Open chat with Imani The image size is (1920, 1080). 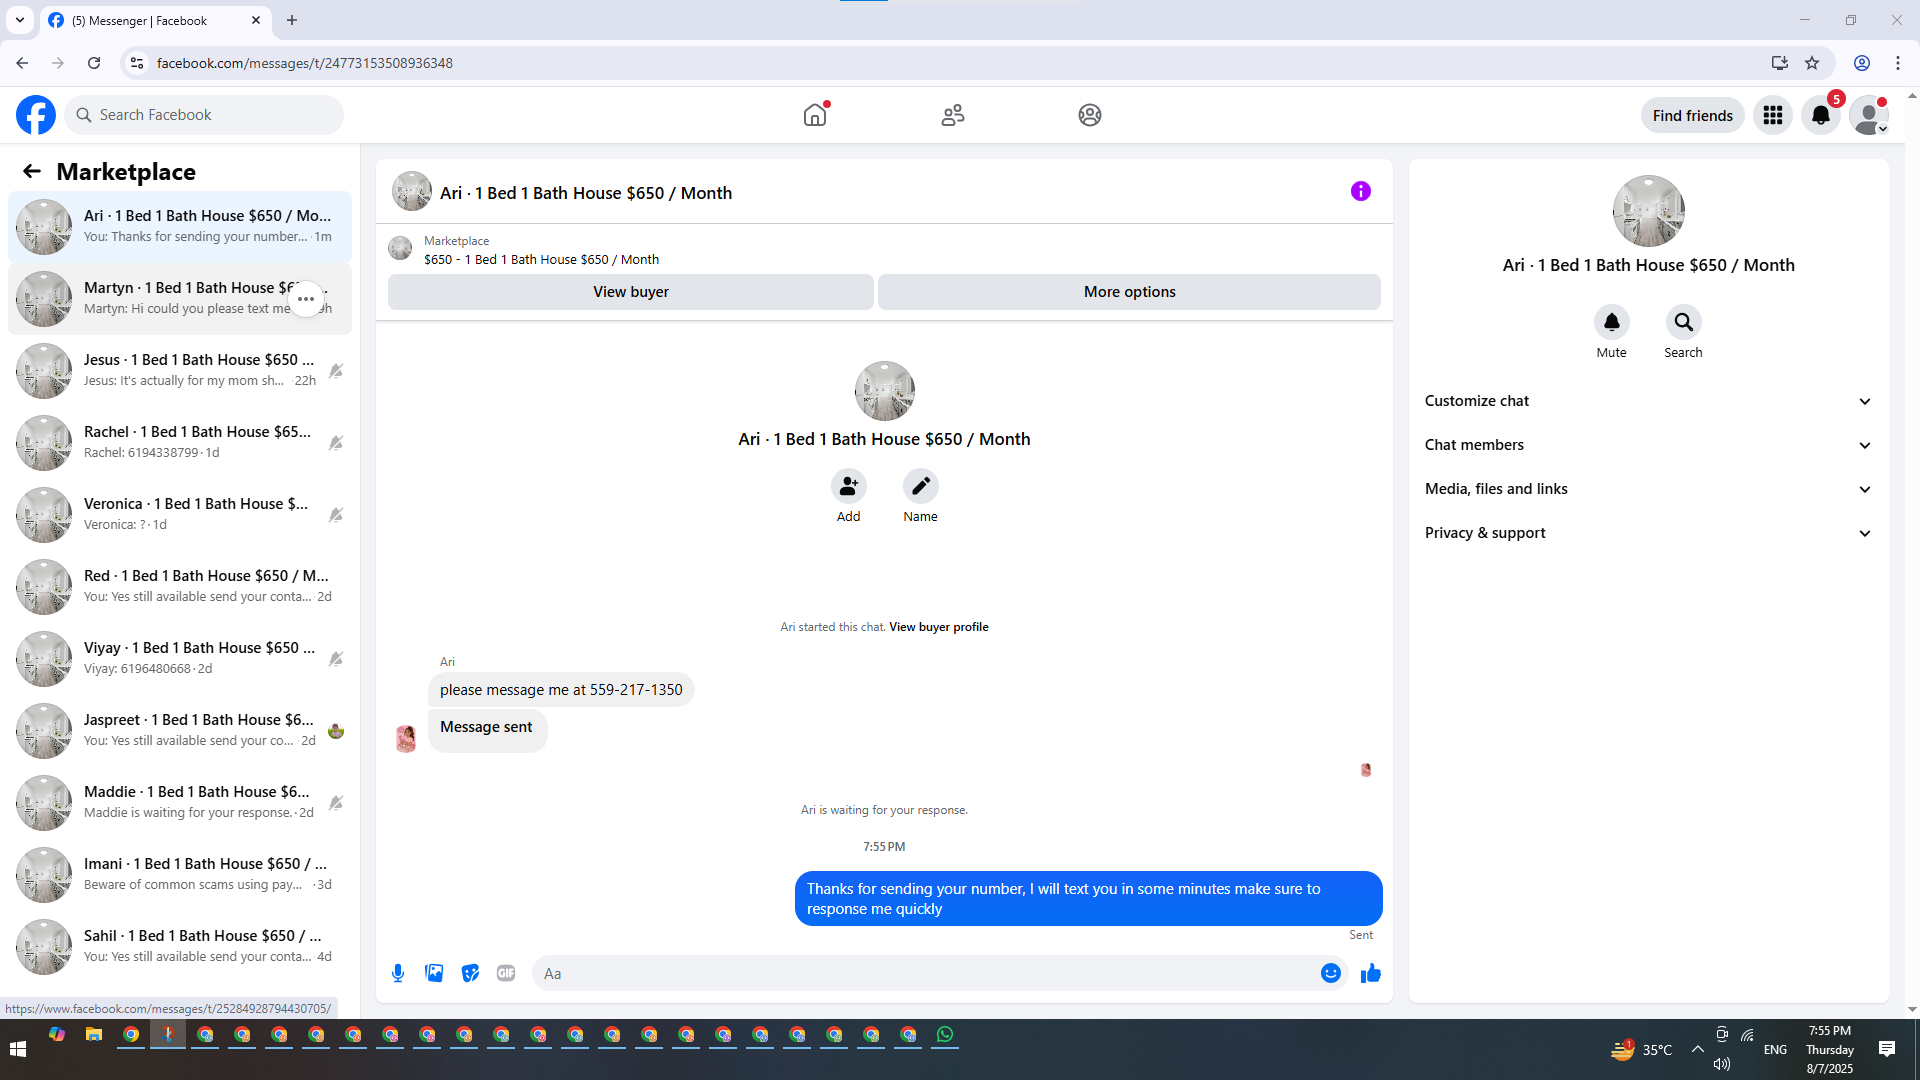coord(180,875)
